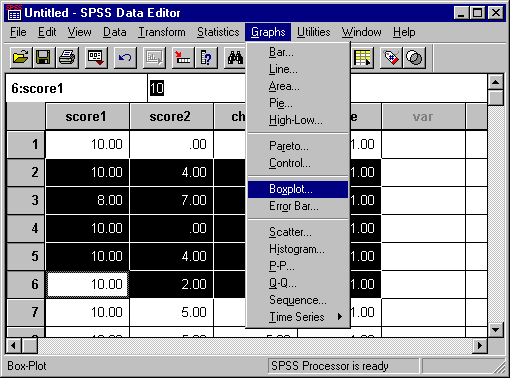Close the open Graphs menu
The height and width of the screenshot is (378, 510).
click(x=268, y=32)
